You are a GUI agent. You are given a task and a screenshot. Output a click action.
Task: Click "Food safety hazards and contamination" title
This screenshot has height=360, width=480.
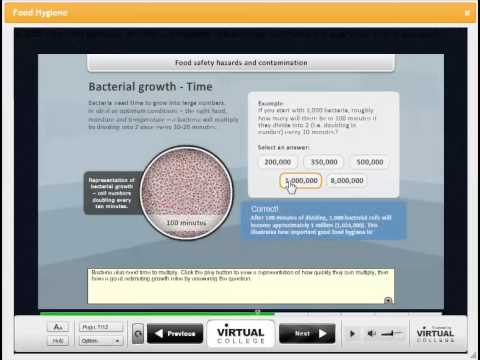pos(241,63)
